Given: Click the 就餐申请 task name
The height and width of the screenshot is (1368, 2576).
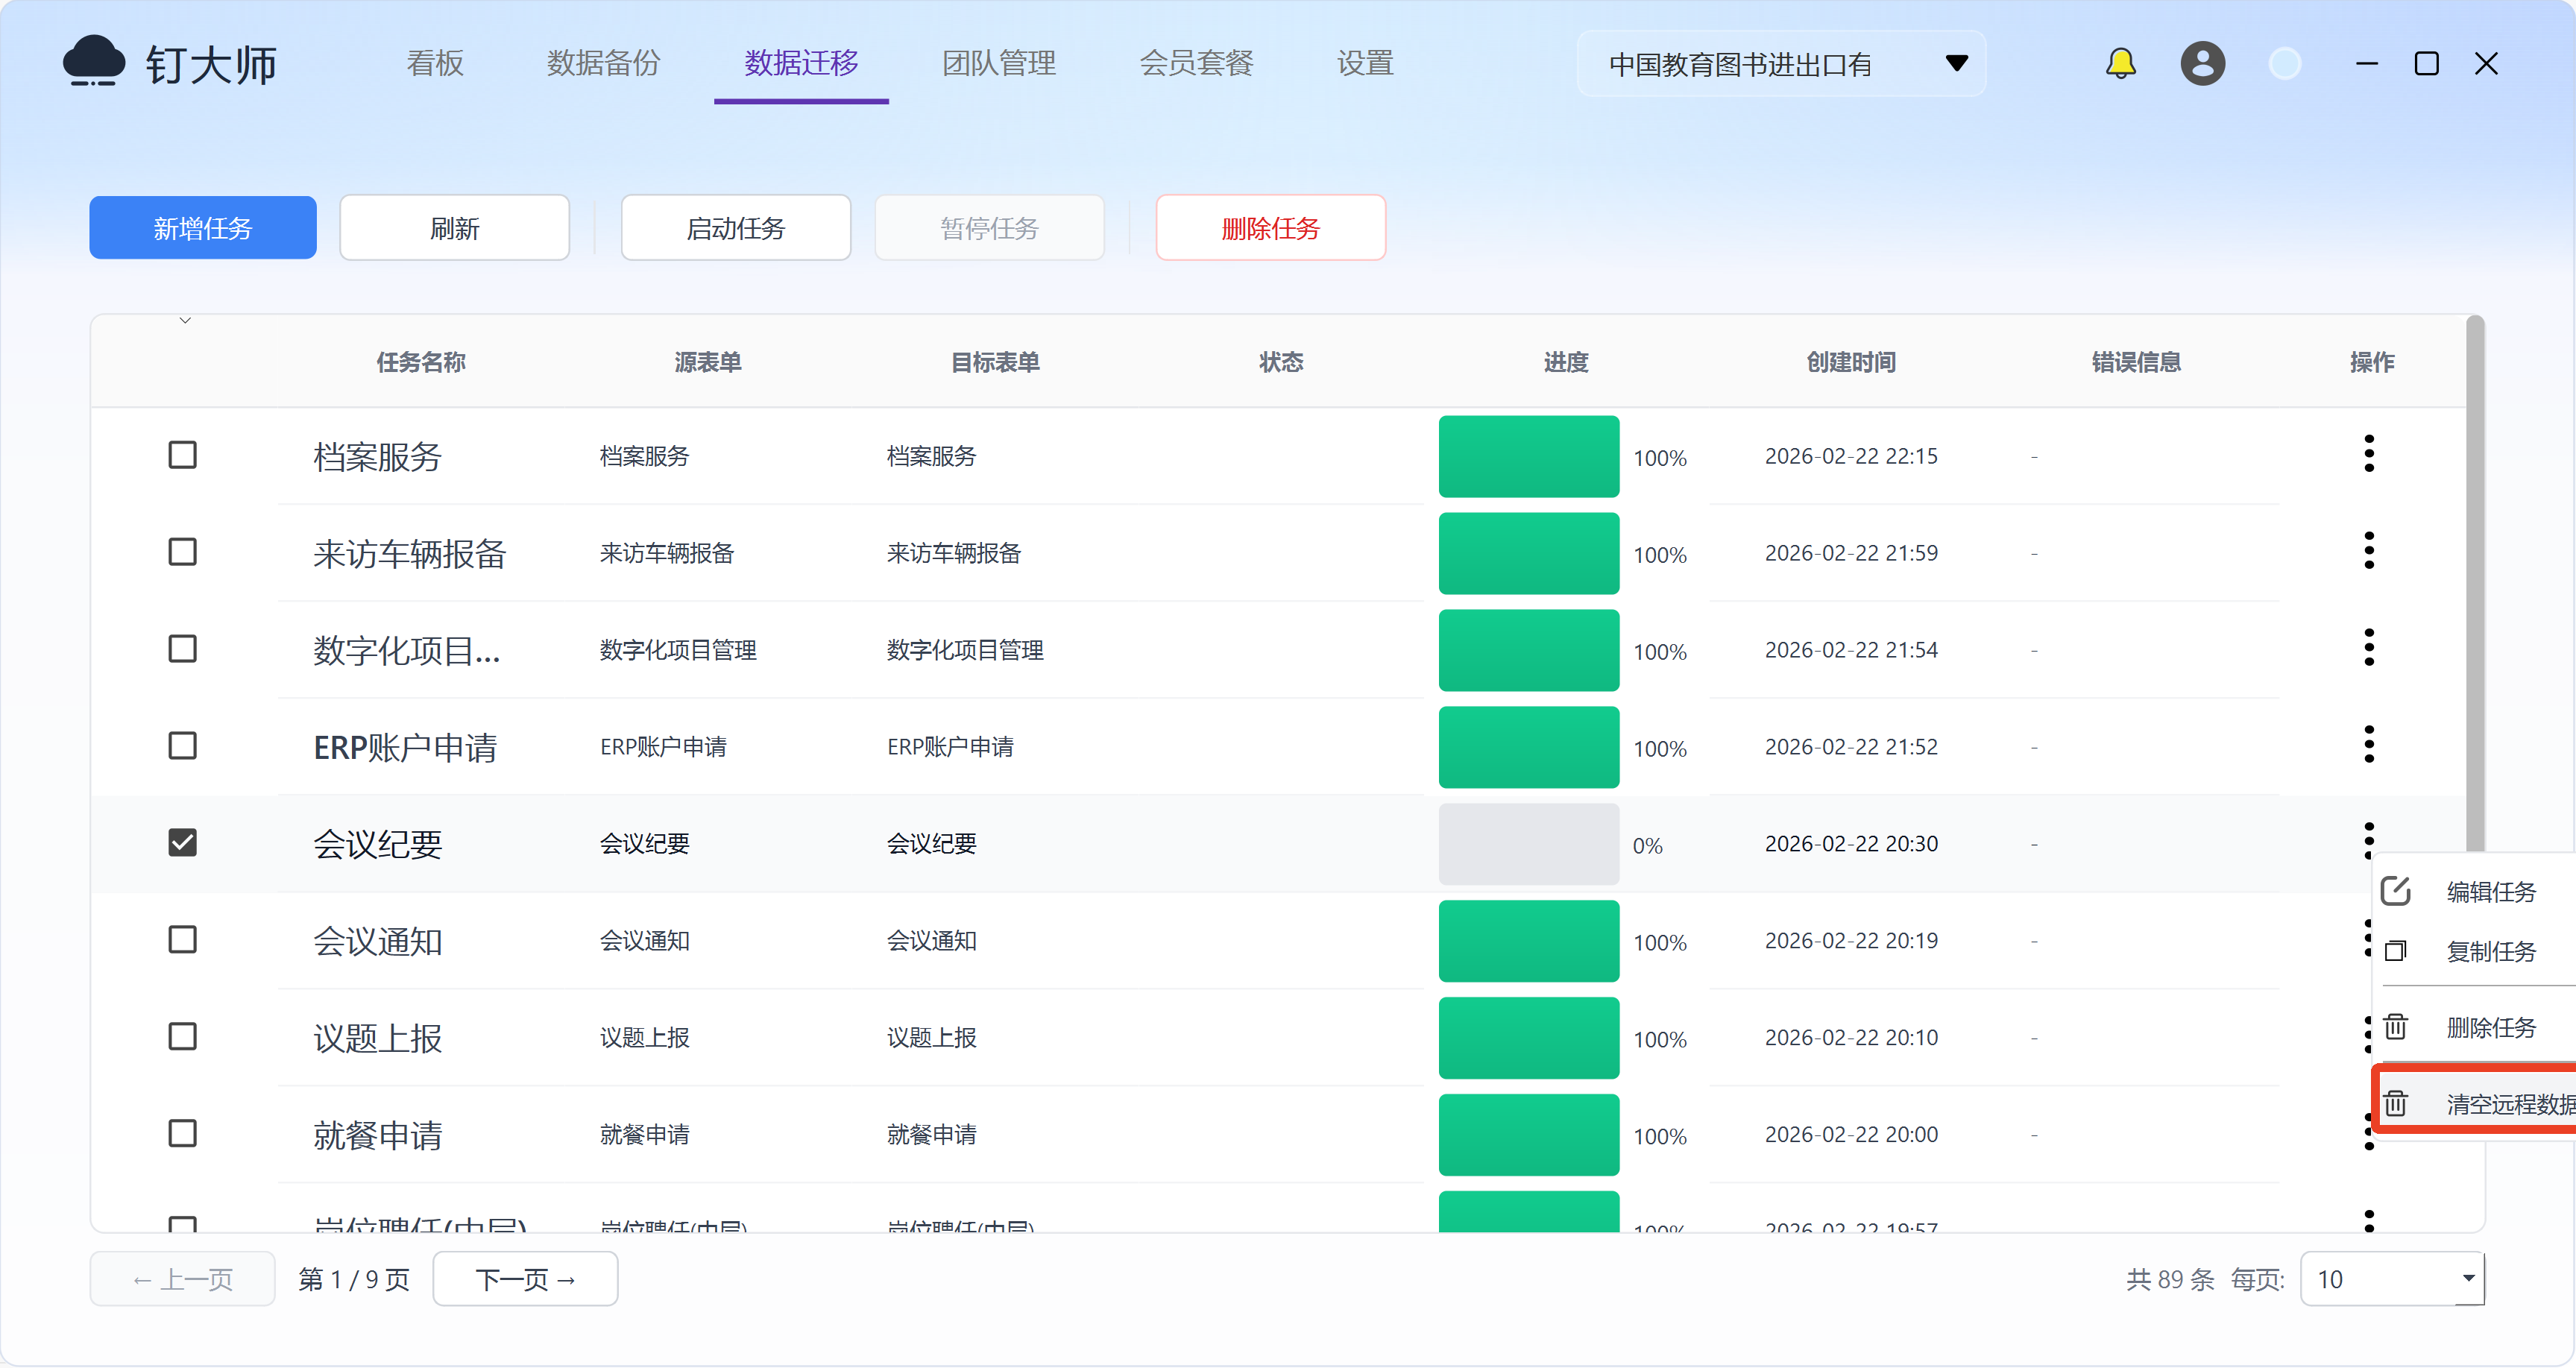Looking at the screenshot, I should [378, 1135].
